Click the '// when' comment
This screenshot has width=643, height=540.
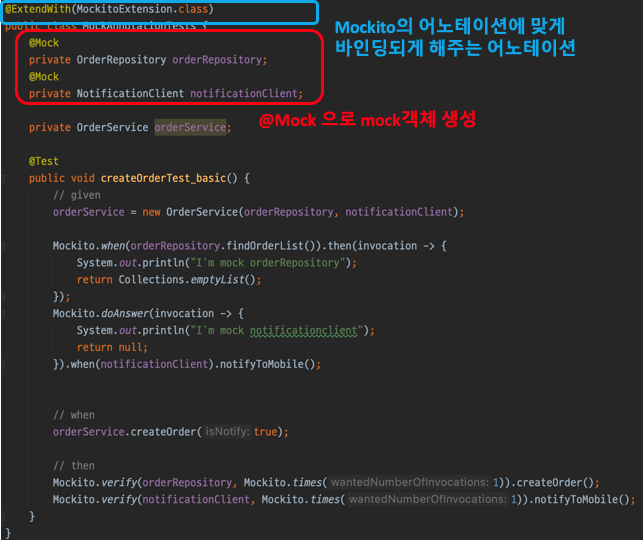point(74,415)
